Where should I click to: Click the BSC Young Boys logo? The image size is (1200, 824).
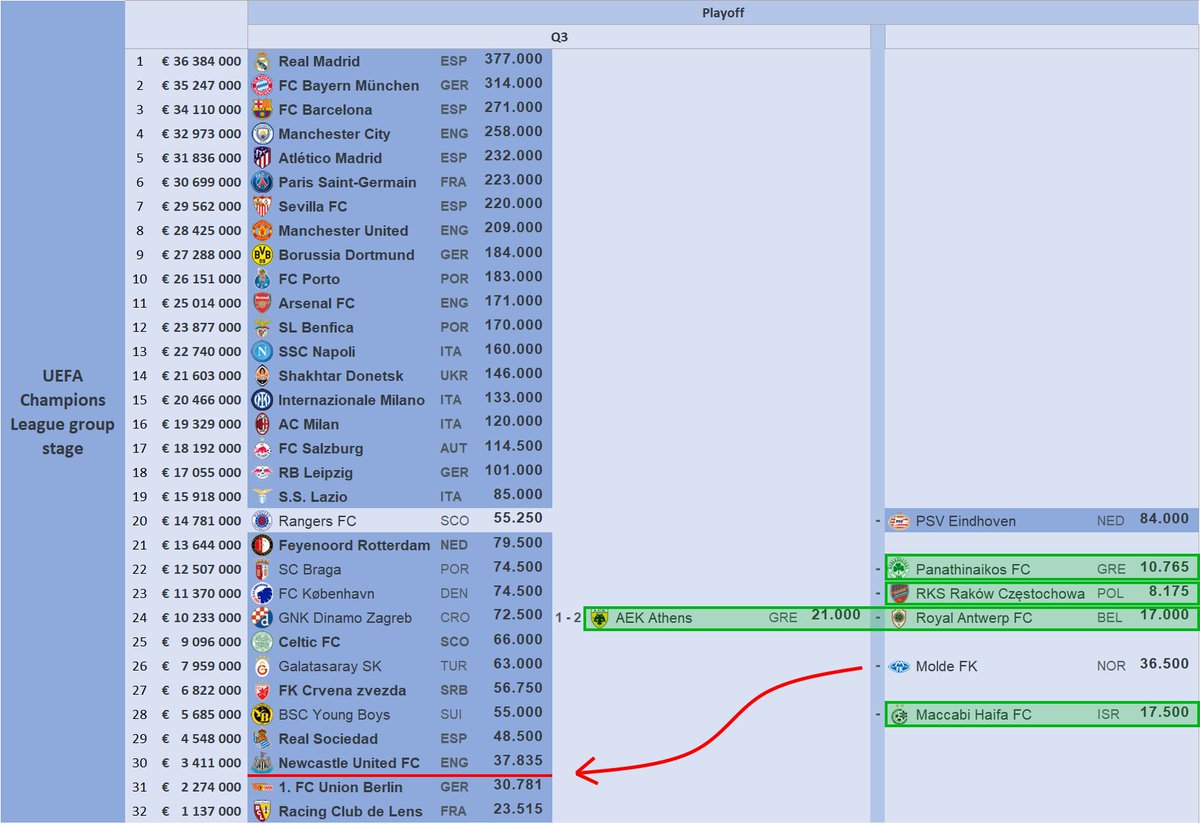pos(262,714)
